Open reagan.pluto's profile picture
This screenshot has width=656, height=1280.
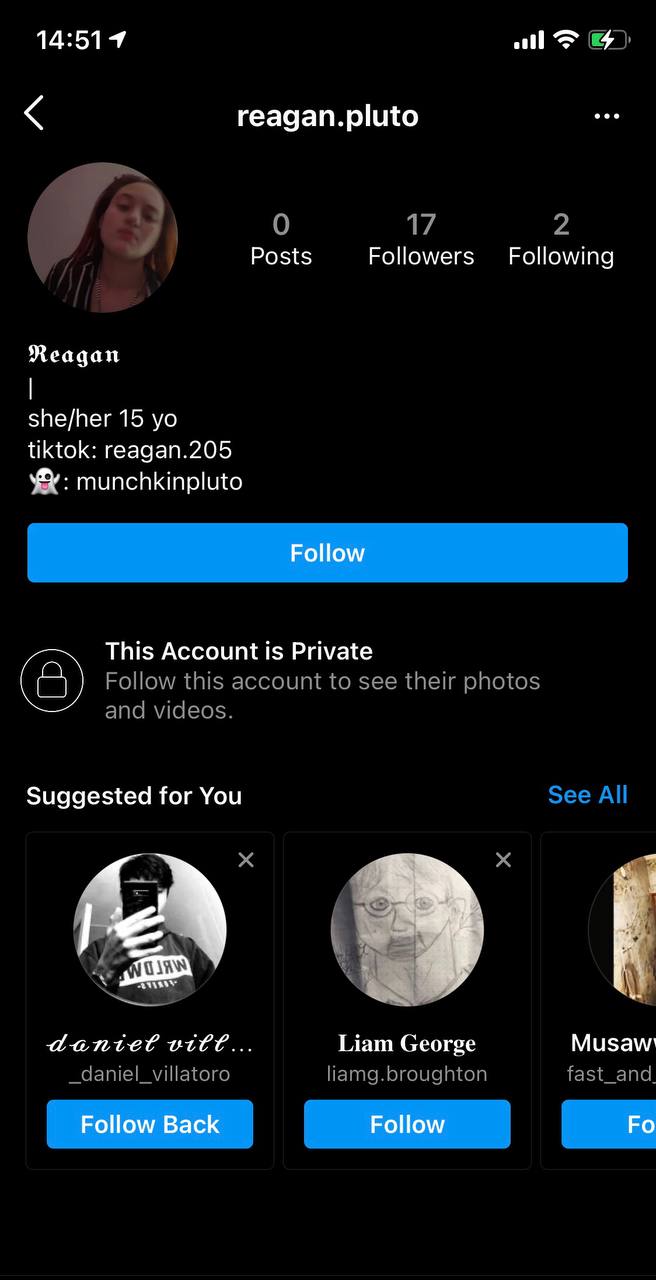[102, 238]
